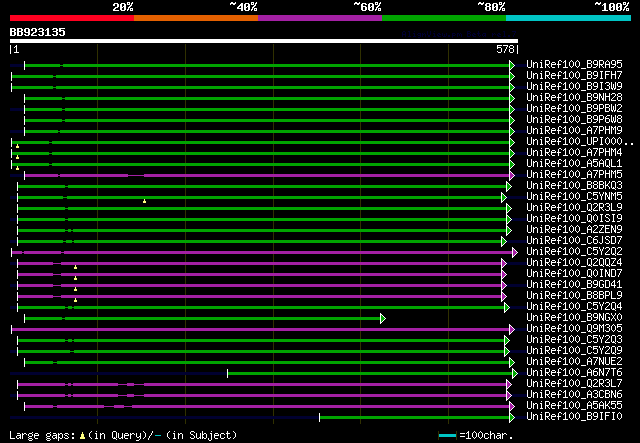Click the arrowhead ending the B9RA95 alignment
The width and height of the screenshot is (640, 443).
coord(512,65)
